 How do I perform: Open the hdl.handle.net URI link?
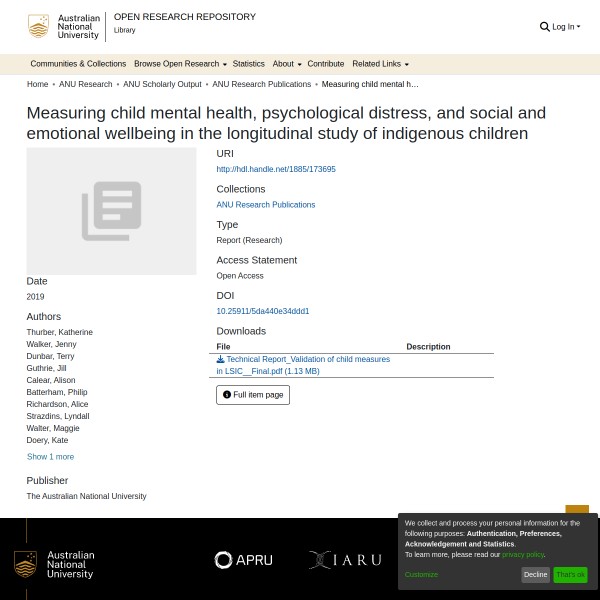coord(276,169)
